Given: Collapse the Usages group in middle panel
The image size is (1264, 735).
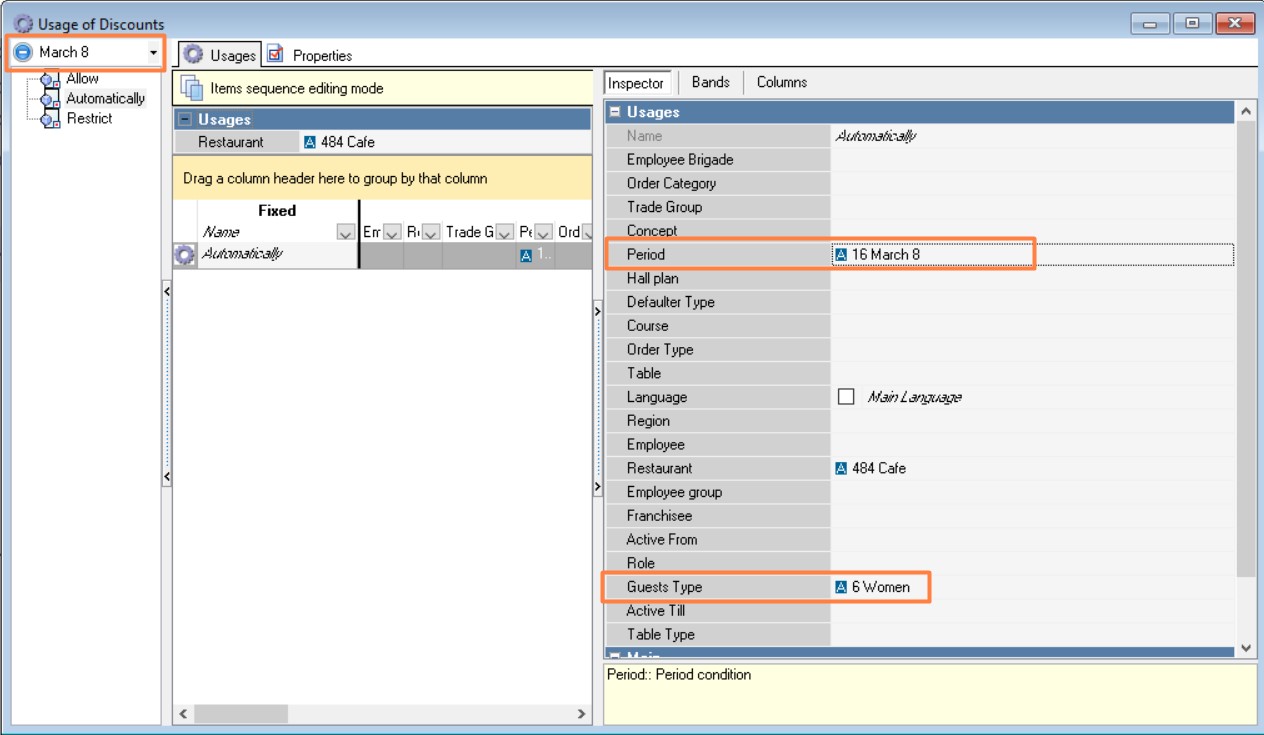Looking at the screenshot, I should (x=185, y=120).
